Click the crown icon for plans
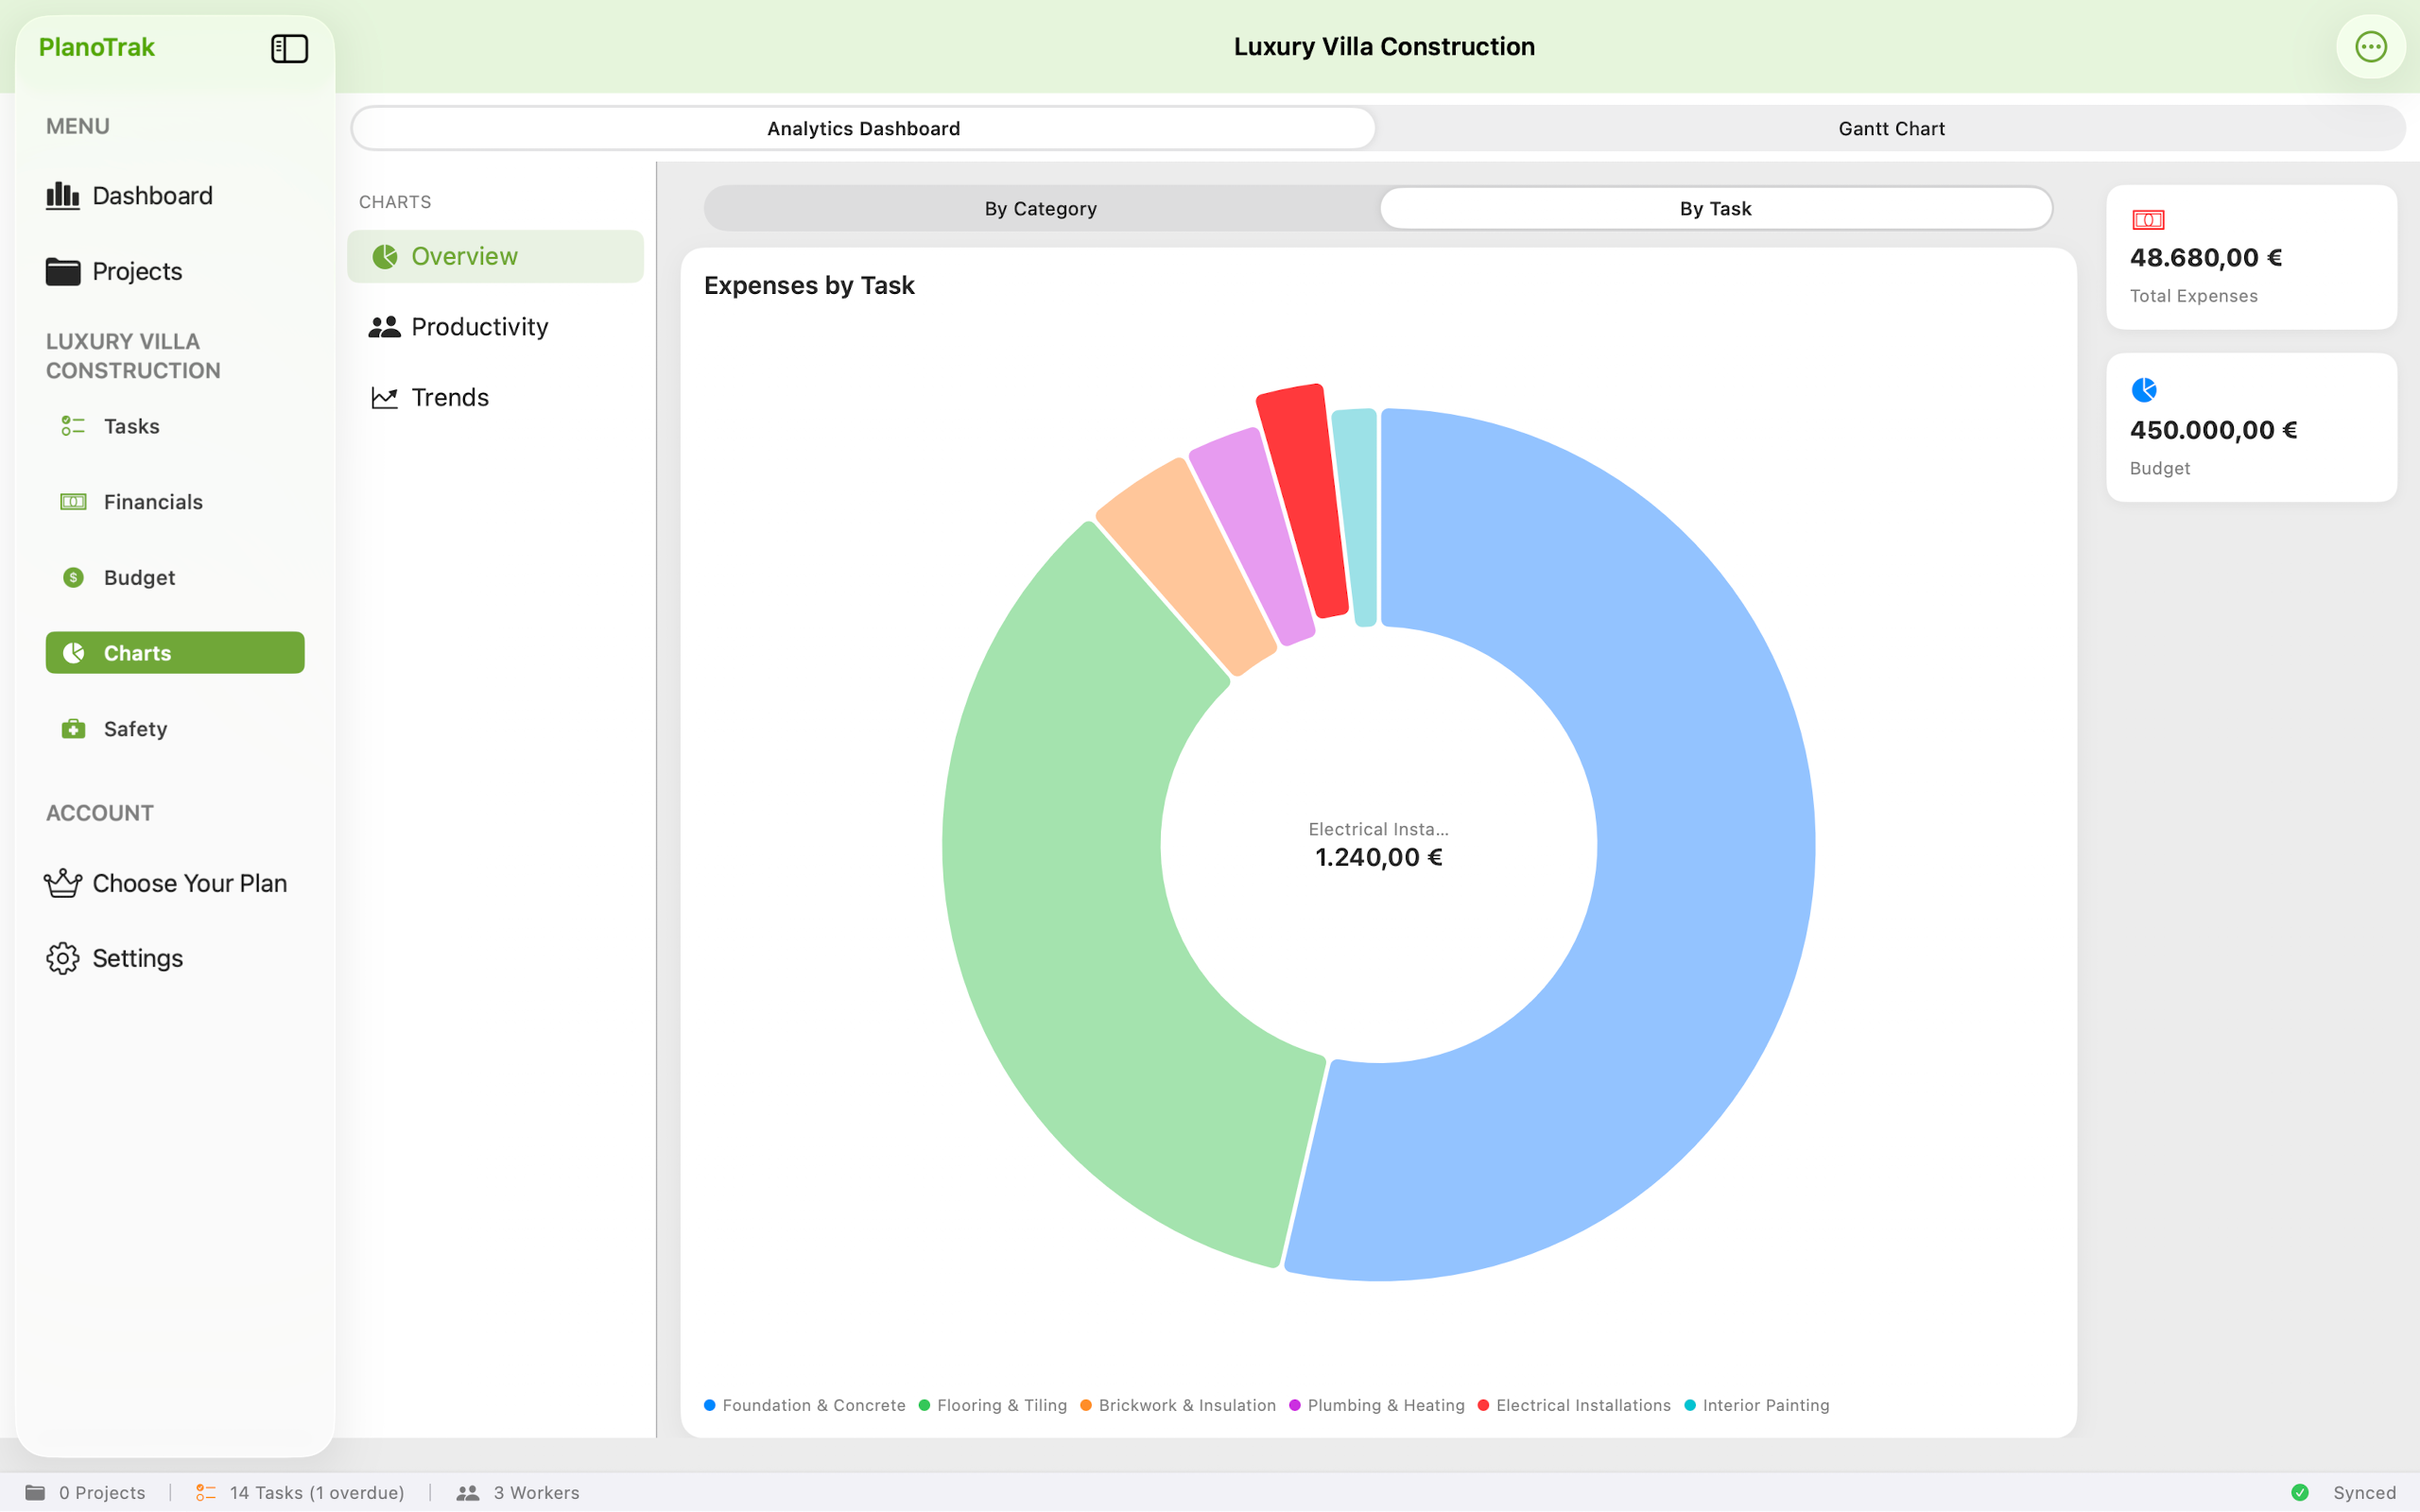Screen dimensions: 2420x1512 (62, 883)
